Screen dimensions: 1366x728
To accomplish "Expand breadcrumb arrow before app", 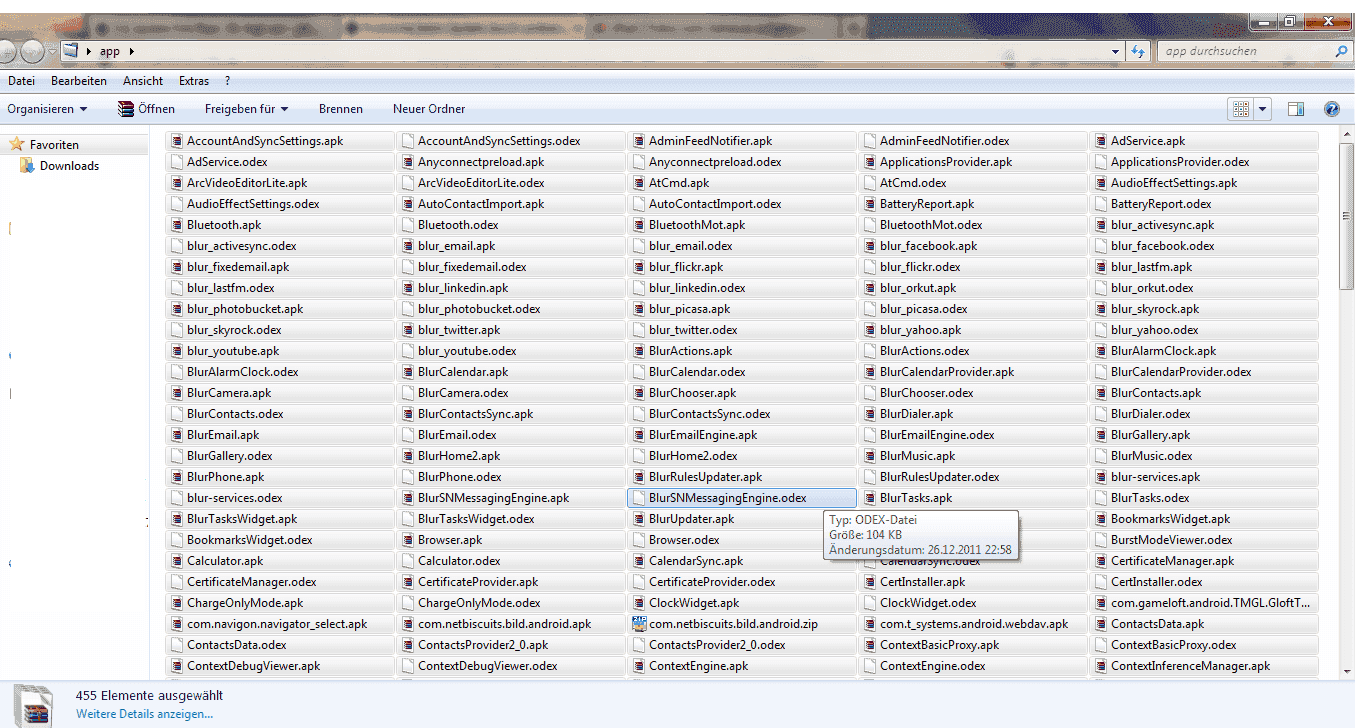I will coord(90,51).
